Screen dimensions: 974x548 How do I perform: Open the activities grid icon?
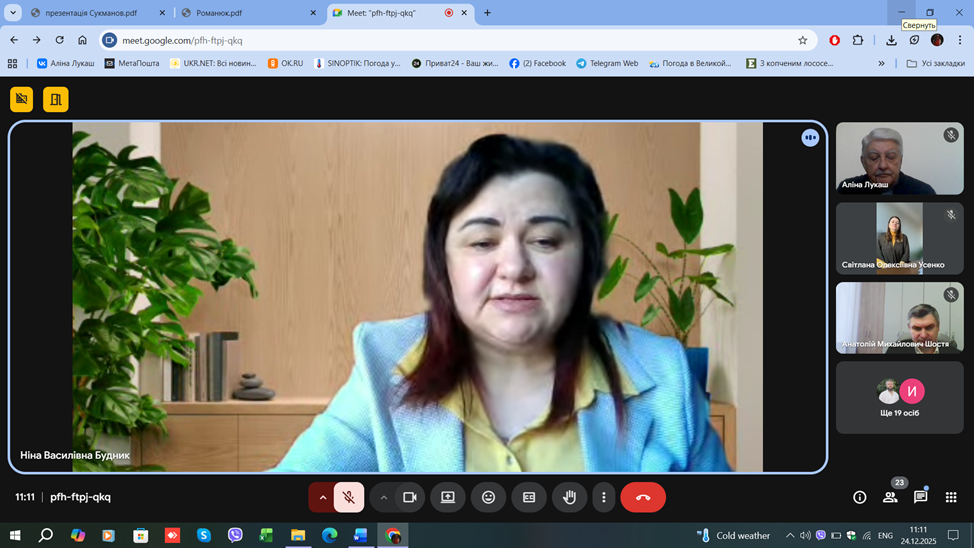pos(951,497)
